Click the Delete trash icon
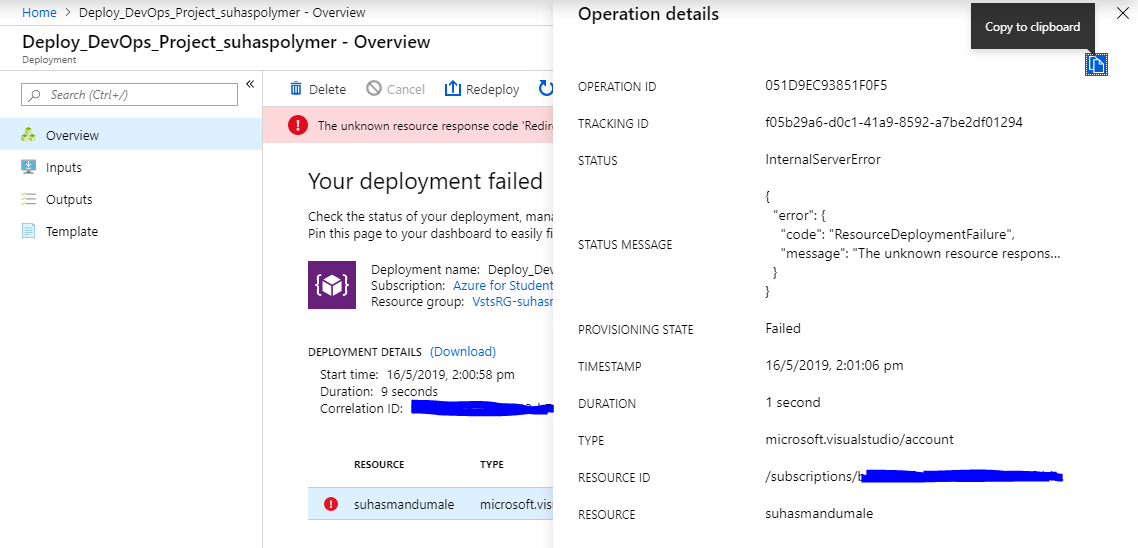 (x=296, y=89)
